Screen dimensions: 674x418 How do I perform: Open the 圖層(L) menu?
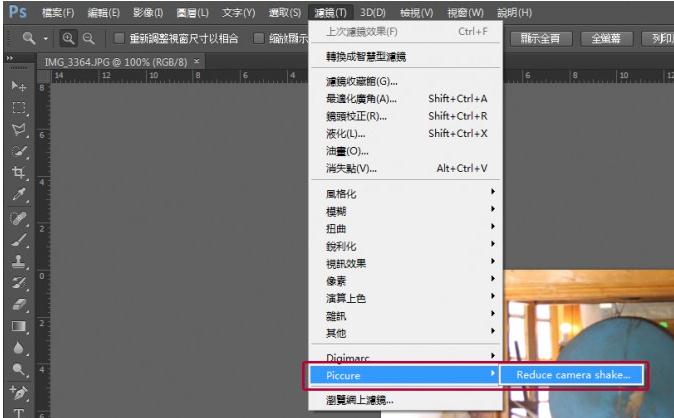(x=193, y=13)
